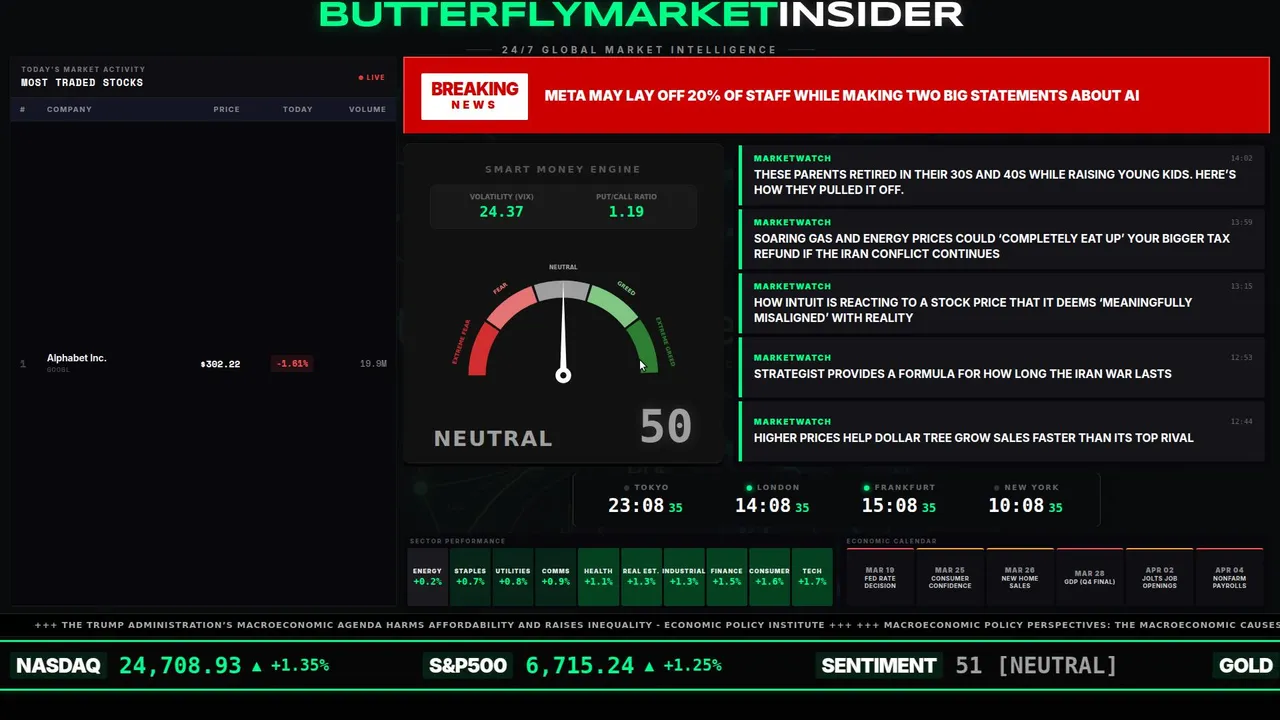Sort by the TODAY column header
1280x720 pixels.
pos(297,109)
